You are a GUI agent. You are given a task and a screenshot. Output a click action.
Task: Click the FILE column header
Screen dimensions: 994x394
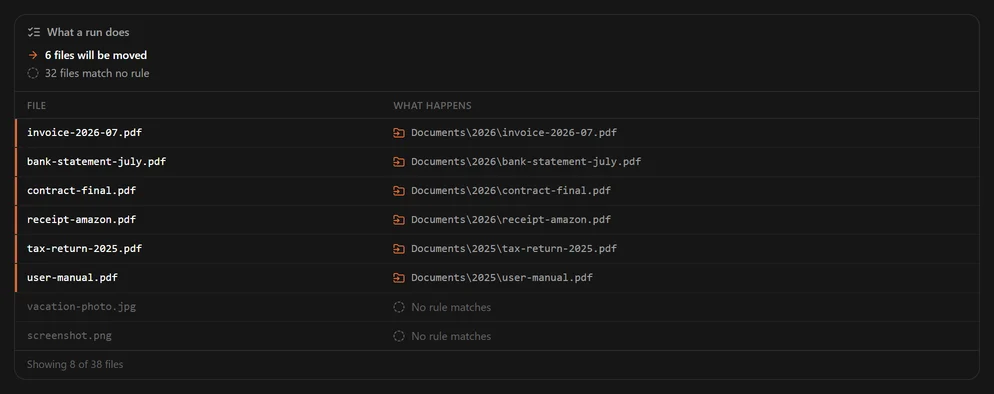click(x=37, y=106)
